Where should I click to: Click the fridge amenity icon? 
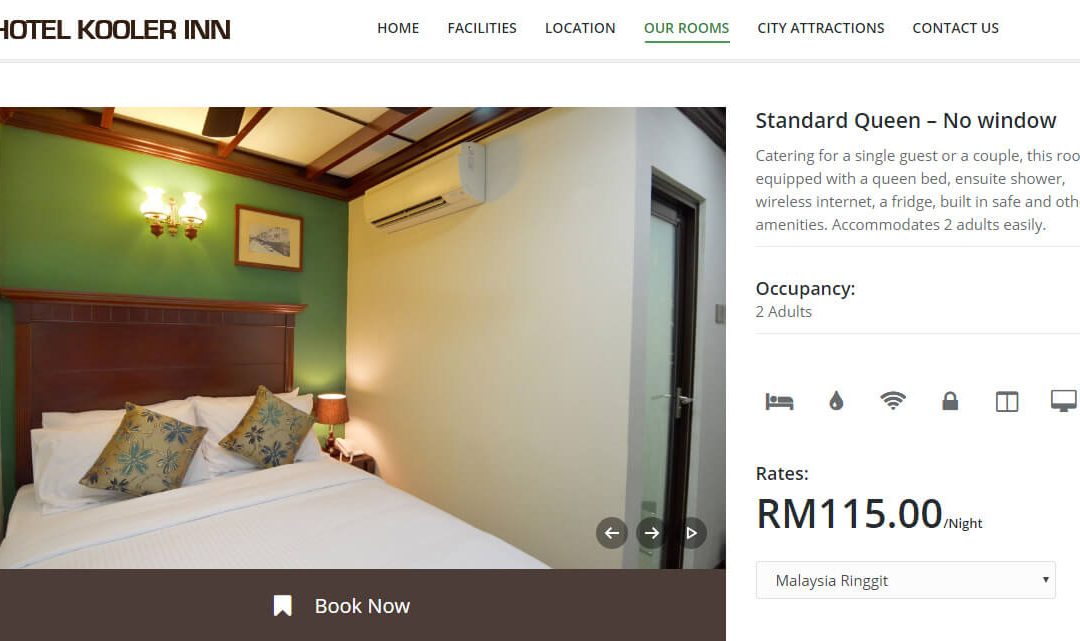(x=1007, y=401)
